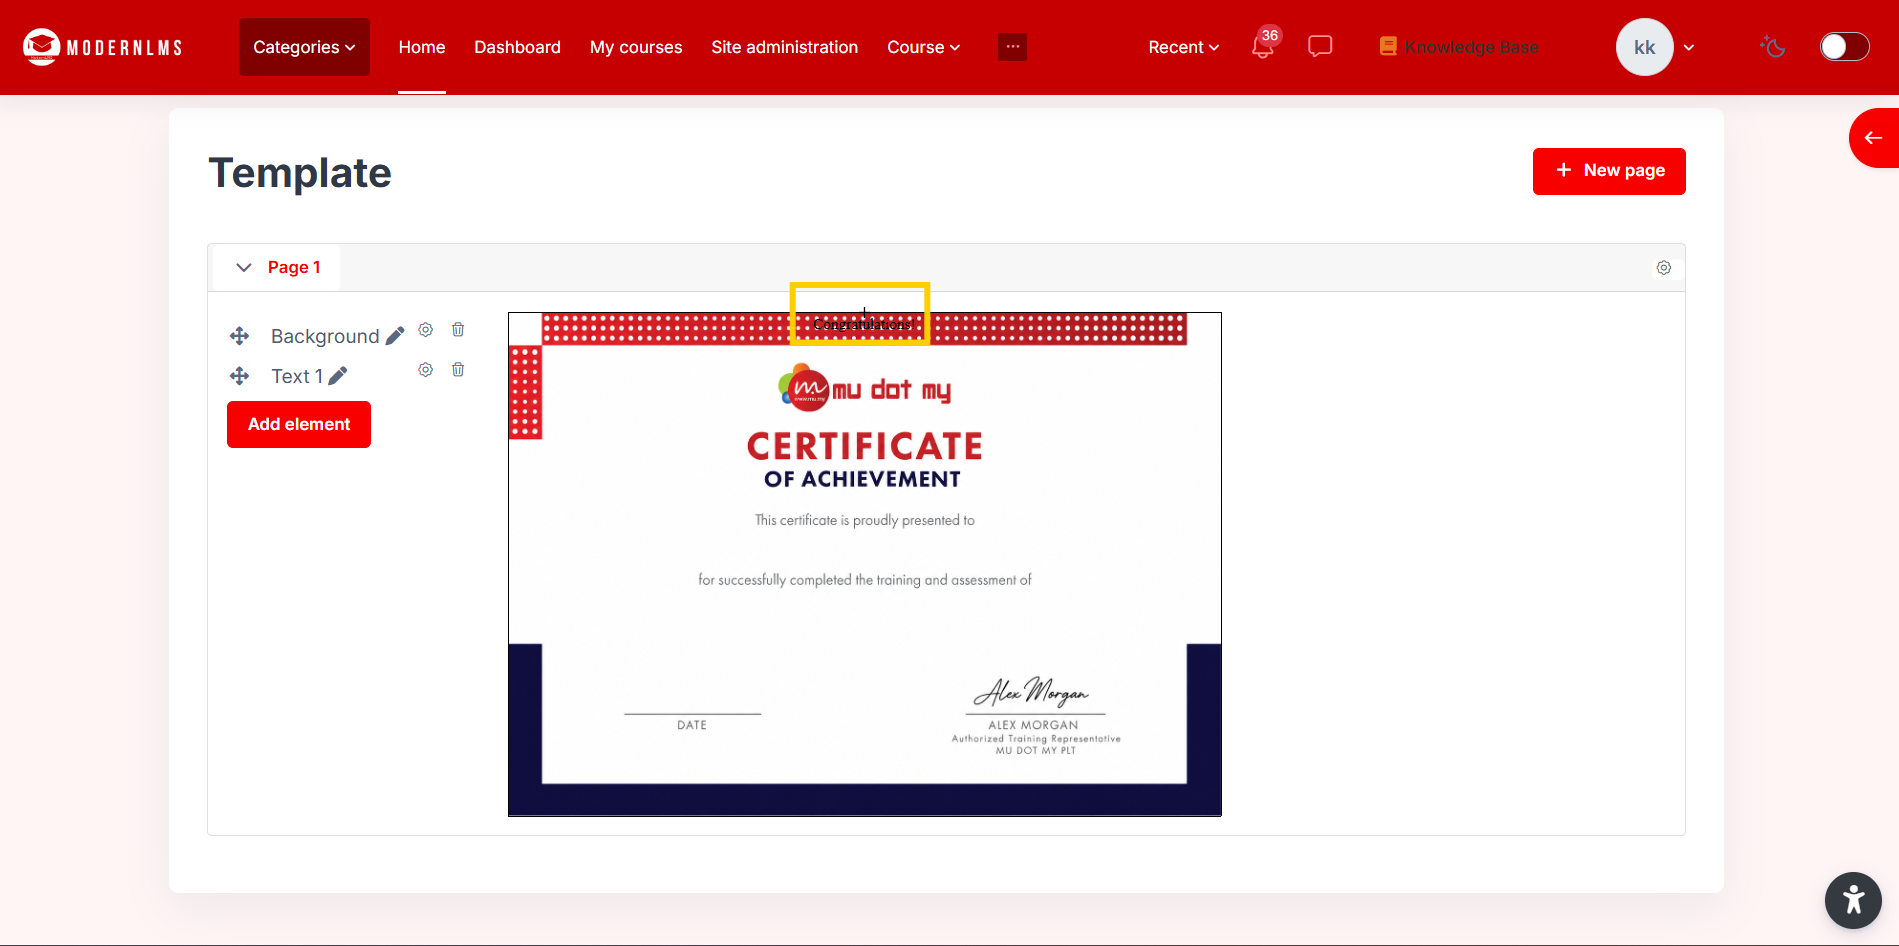
Task: Edit Background element name pencil
Action: (x=395, y=336)
